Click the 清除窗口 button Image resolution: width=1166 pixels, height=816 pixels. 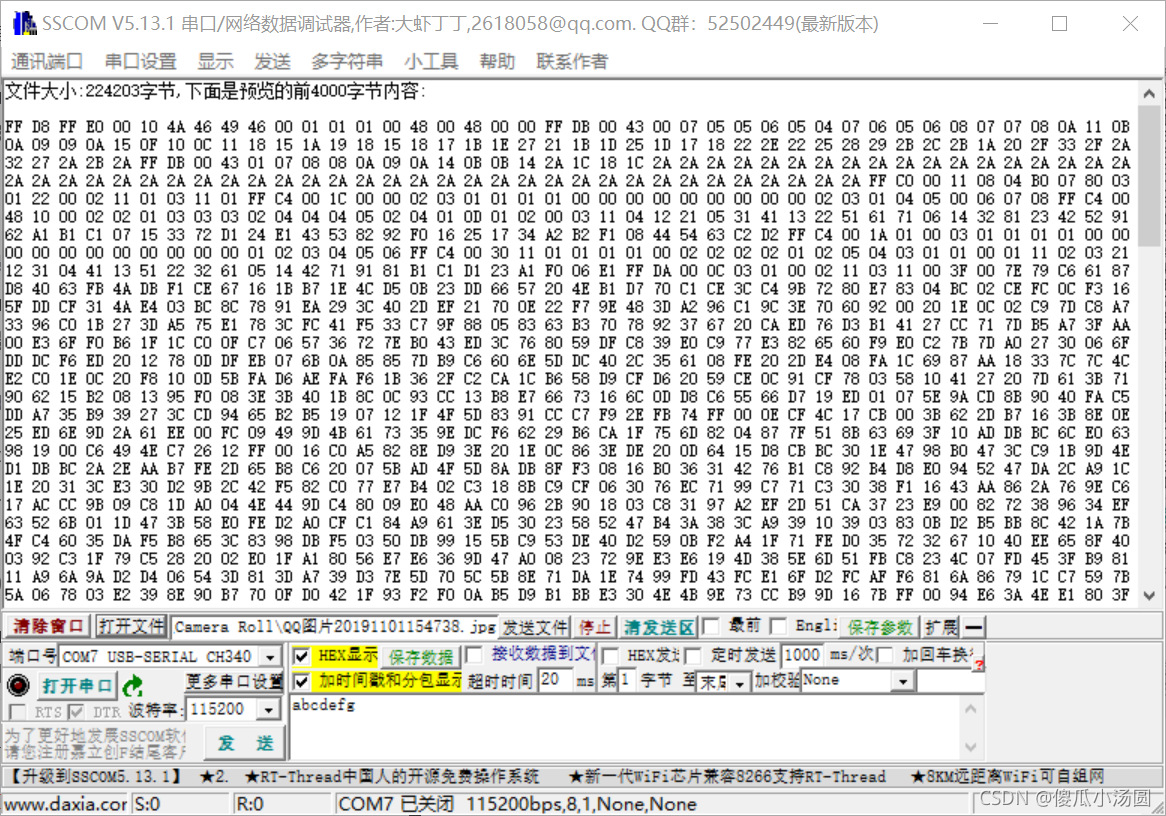[x=48, y=627]
